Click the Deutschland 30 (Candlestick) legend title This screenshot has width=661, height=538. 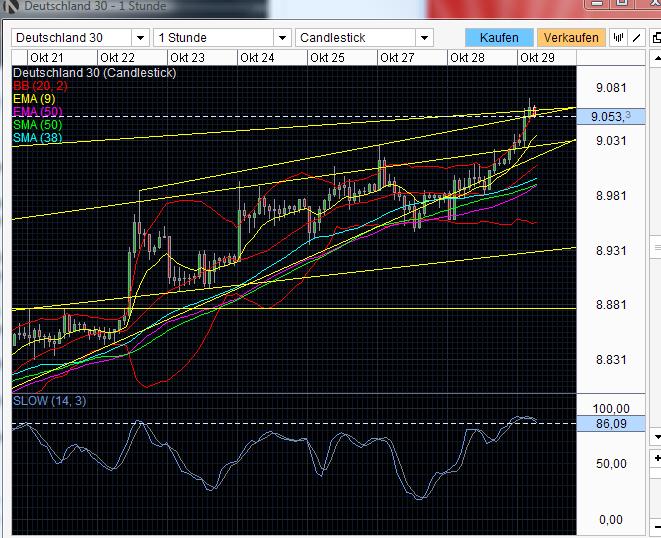[x=94, y=73]
